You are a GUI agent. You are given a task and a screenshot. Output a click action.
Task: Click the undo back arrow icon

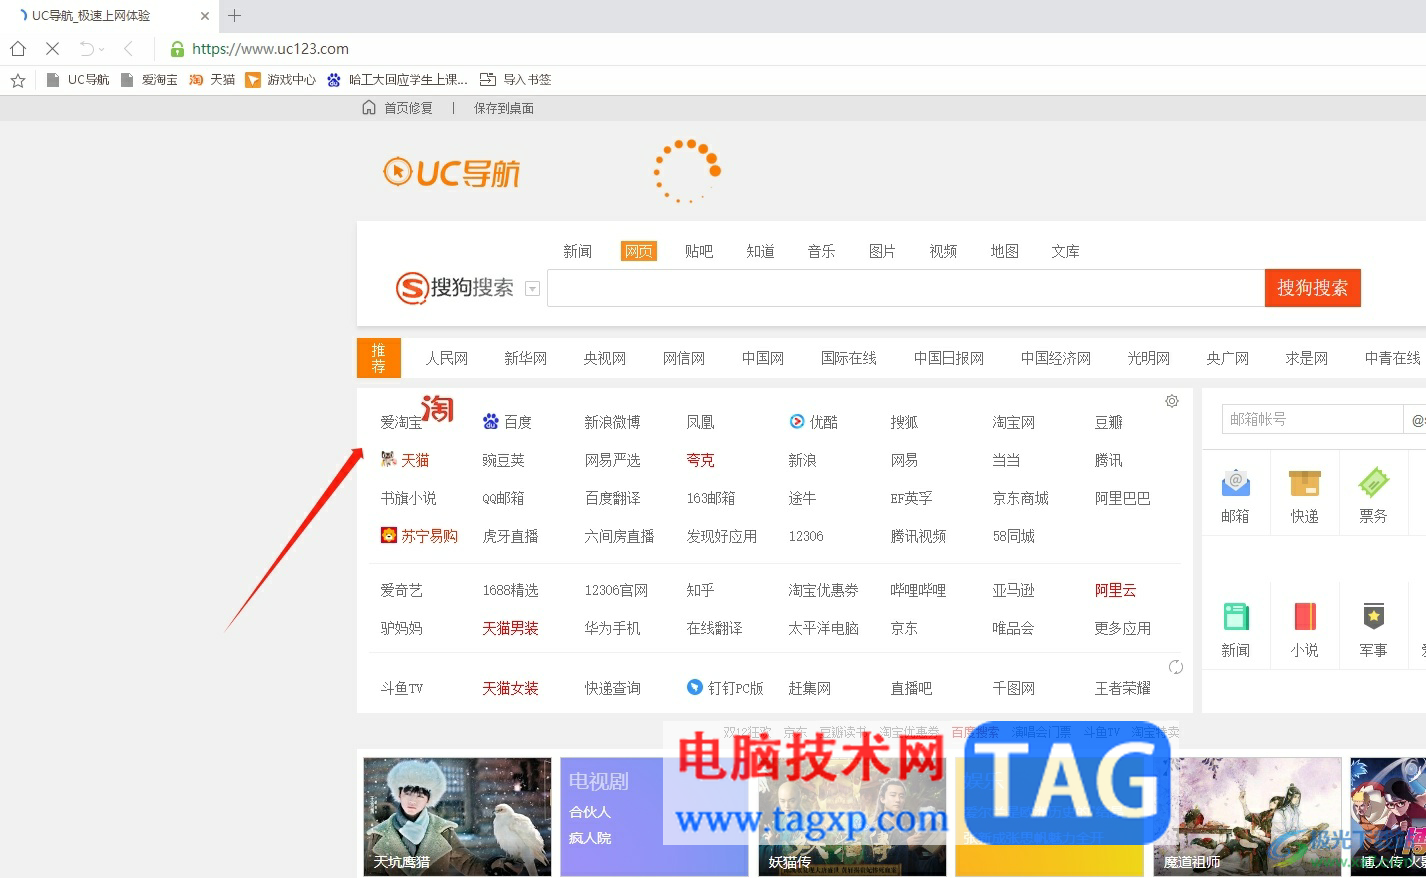(x=87, y=48)
